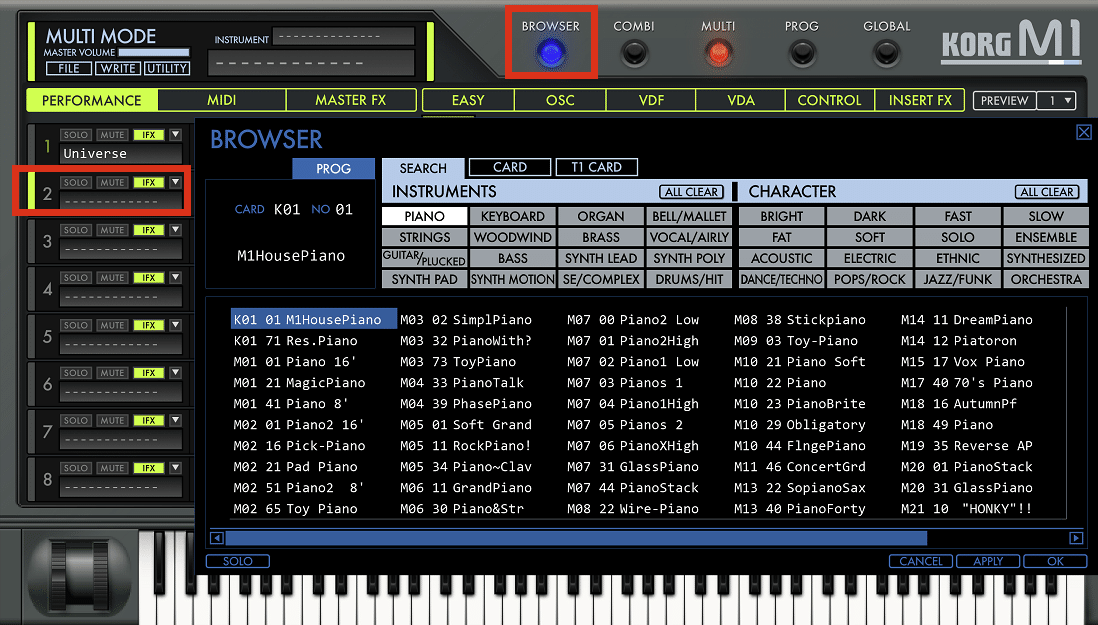Image resolution: width=1098 pixels, height=625 pixels.
Task: Open the PREVIEW number dropdown
Action: point(1056,101)
